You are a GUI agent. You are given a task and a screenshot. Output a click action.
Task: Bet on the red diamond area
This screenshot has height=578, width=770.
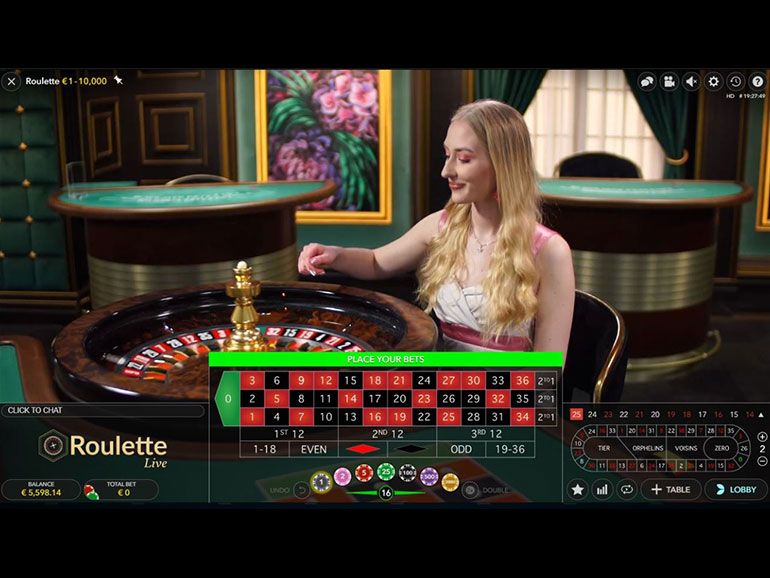pyautogui.click(x=362, y=449)
